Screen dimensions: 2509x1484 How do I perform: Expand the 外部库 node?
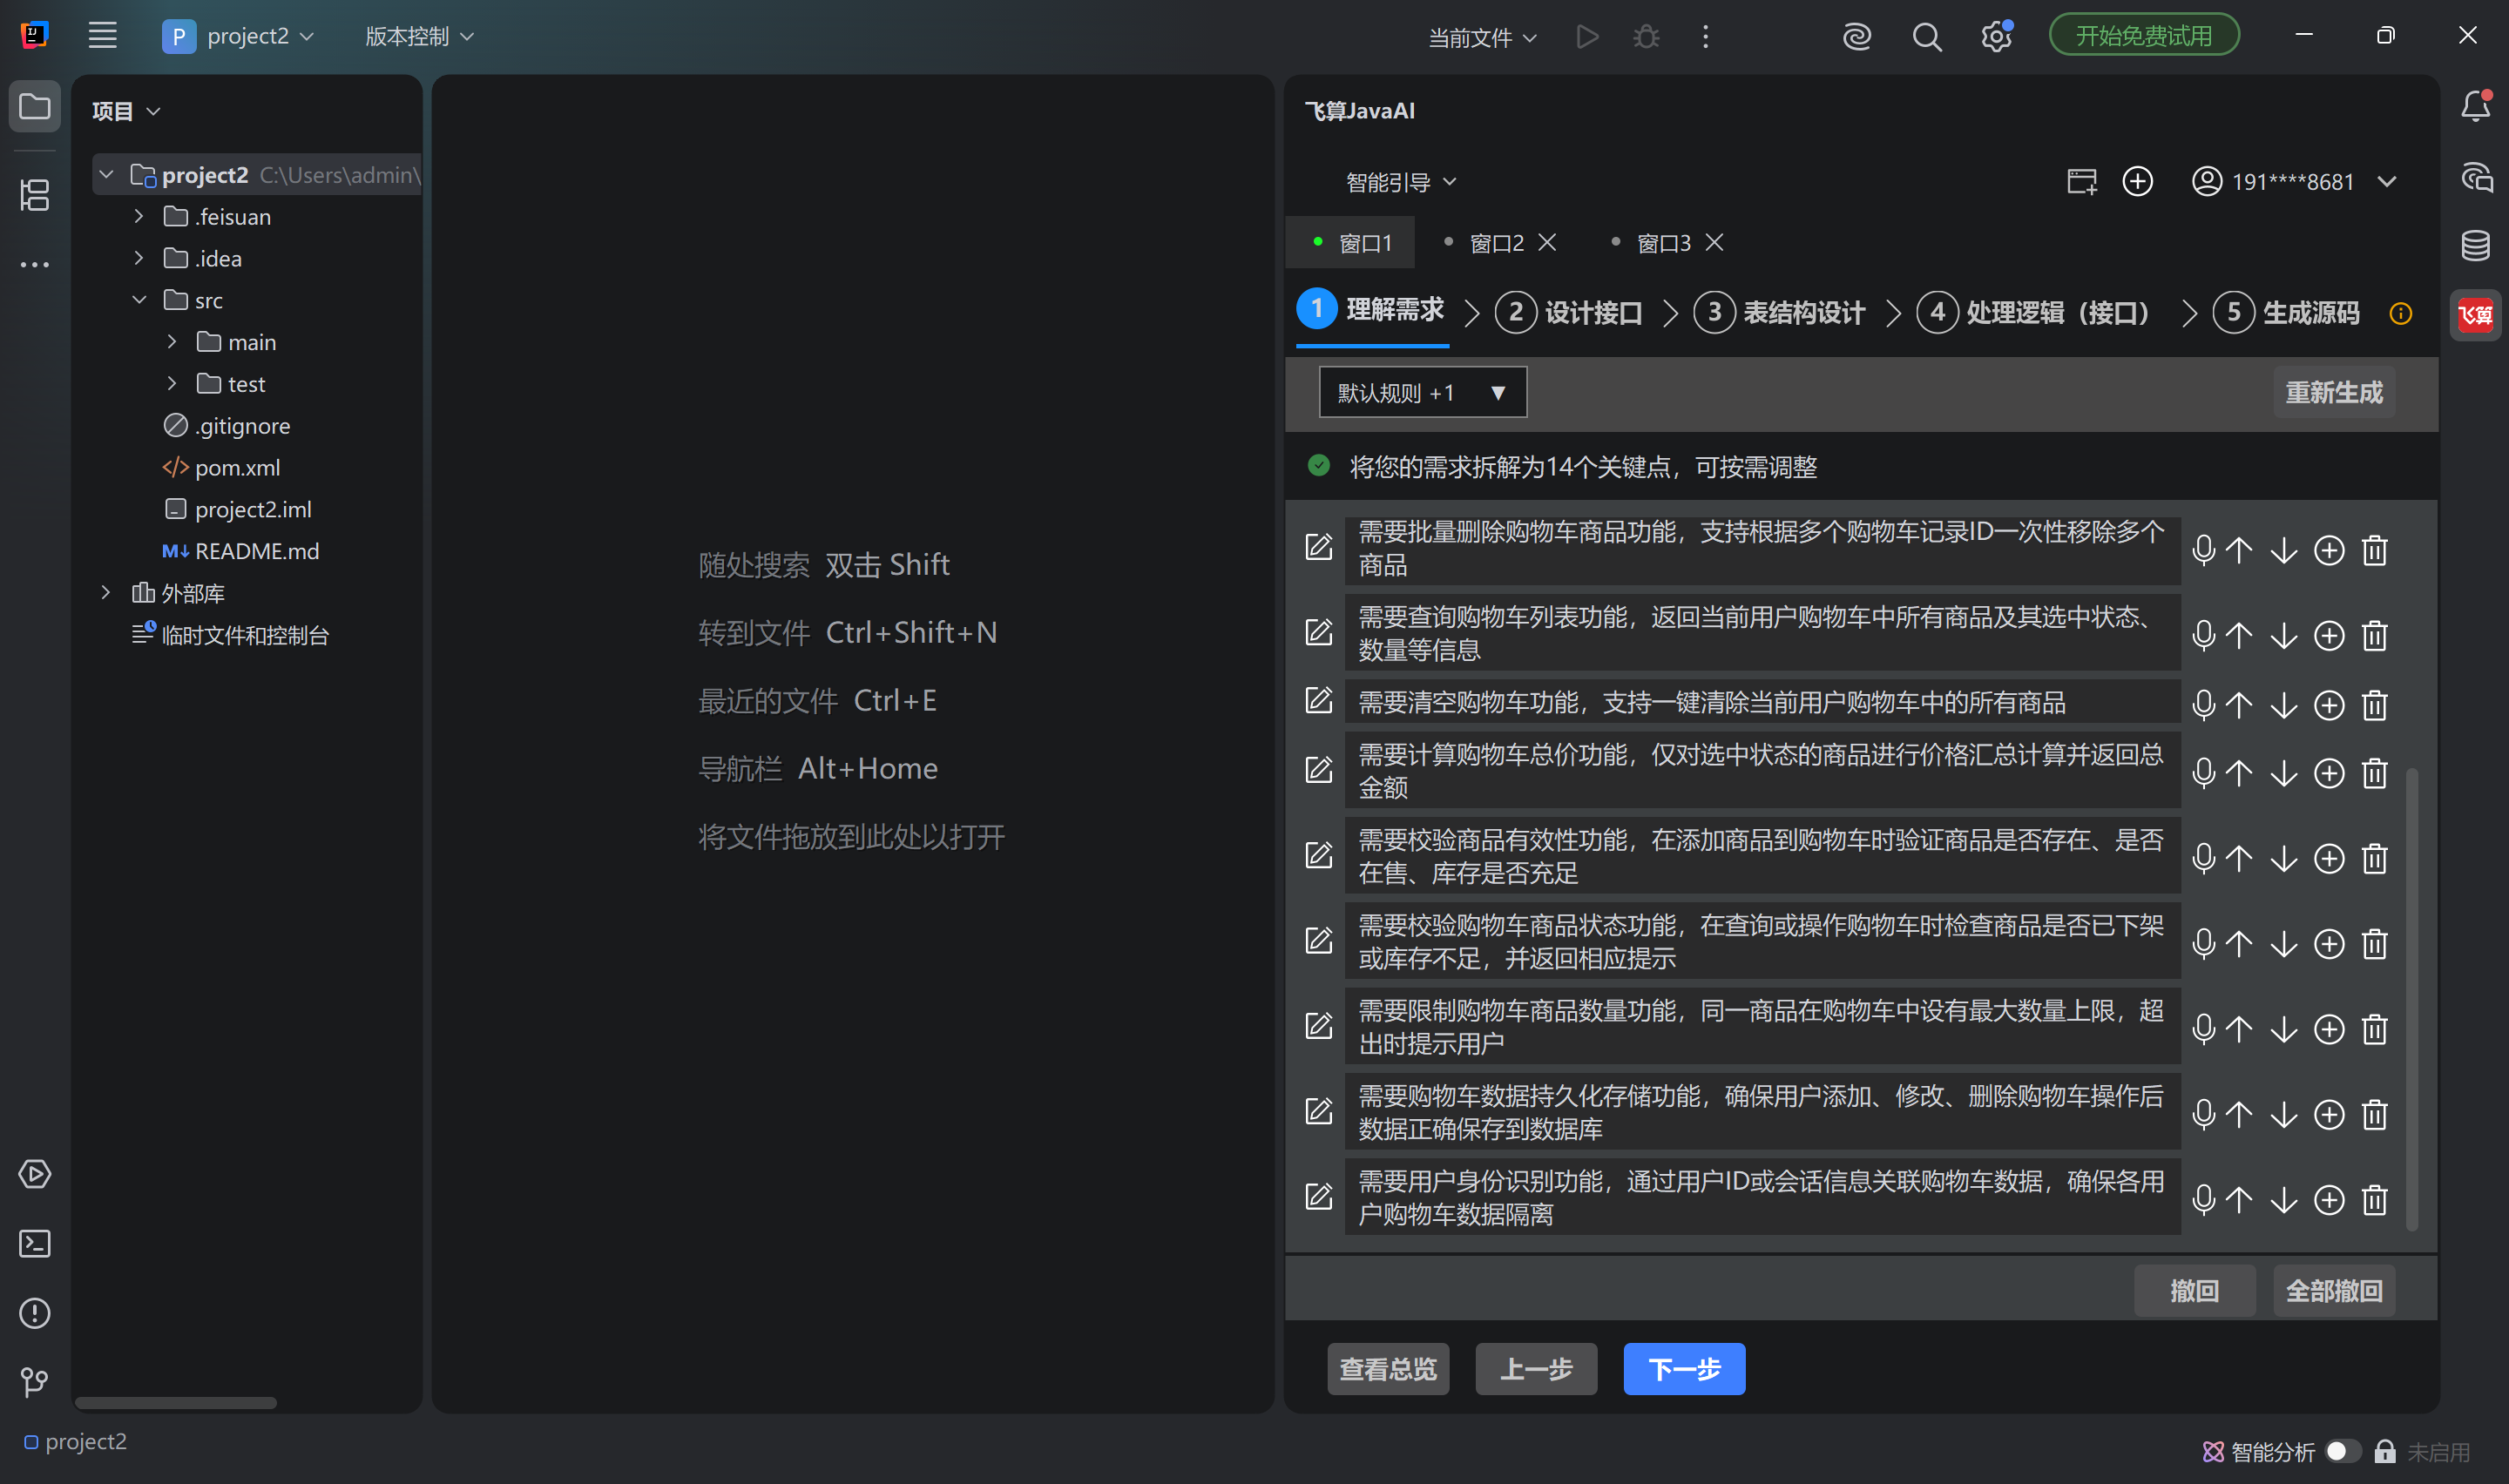(106, 593)
